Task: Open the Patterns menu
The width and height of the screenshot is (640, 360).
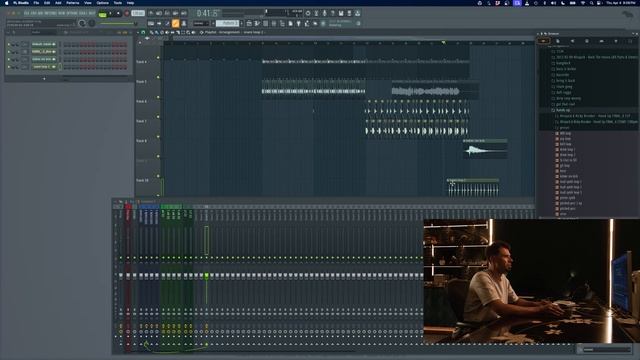Action: tap(73, 3)
